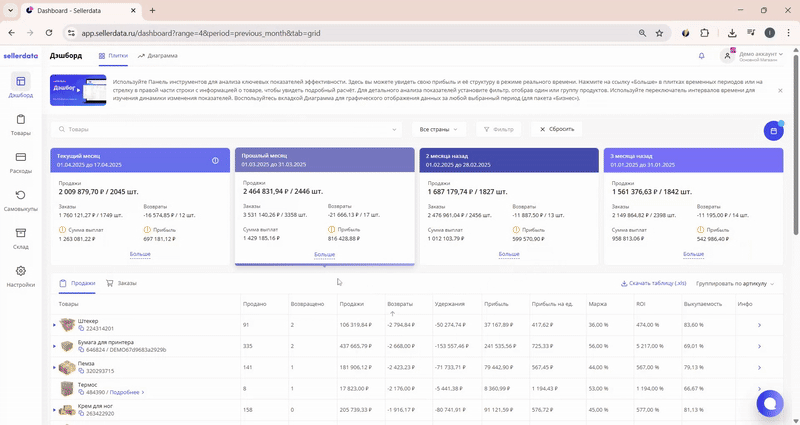800x425 pixels.
Task: Click copy icon next to 646824
Action: pos(81,350)
